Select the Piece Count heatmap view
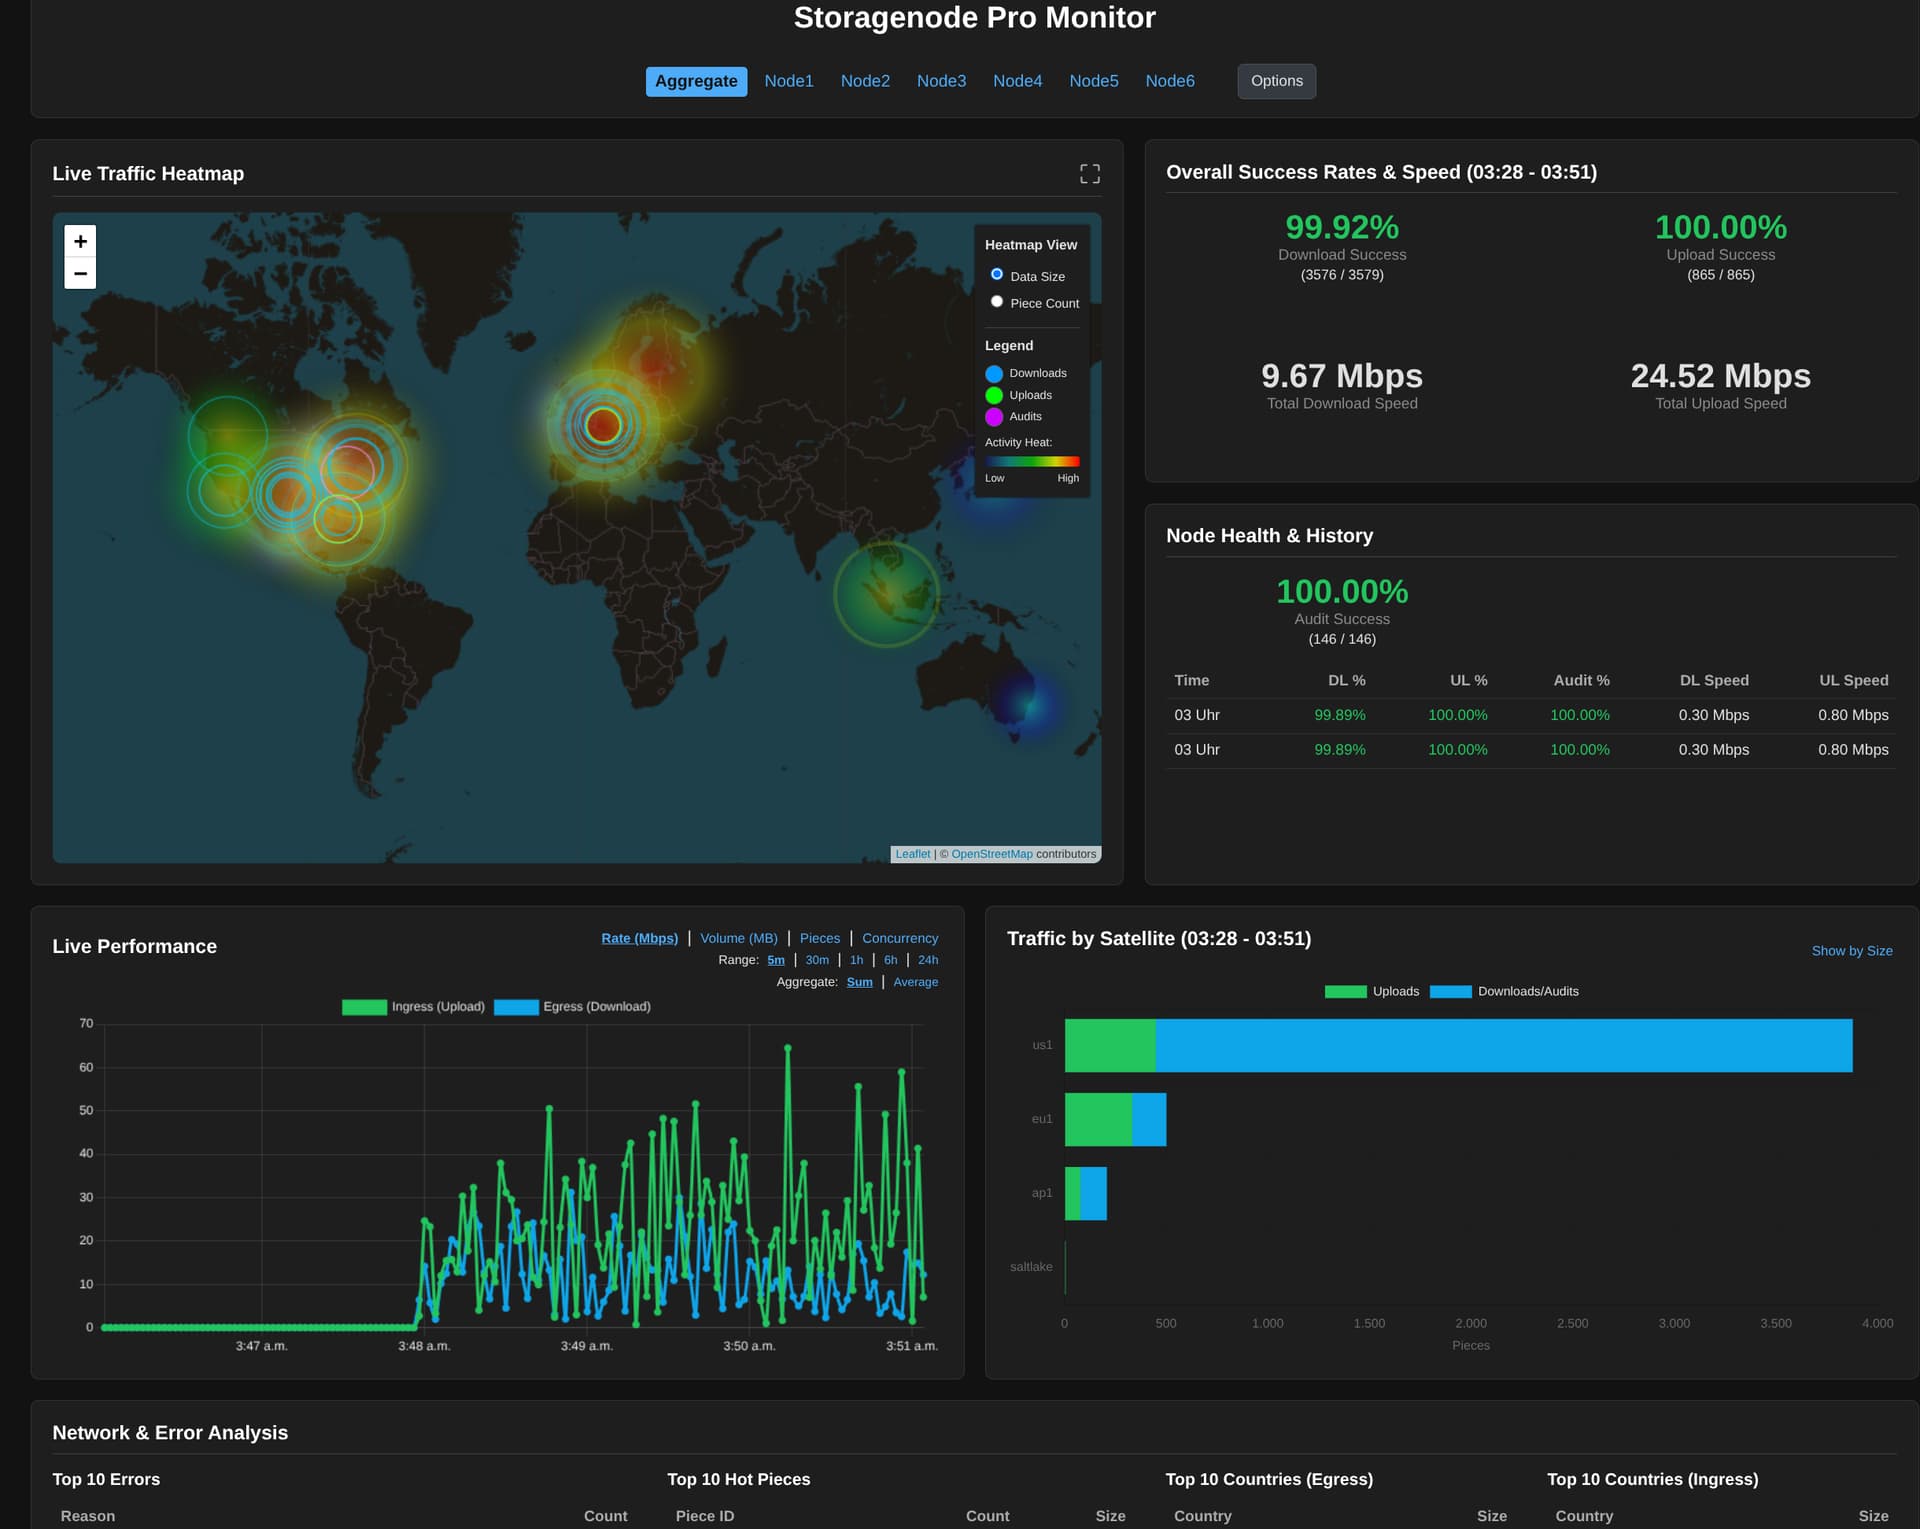 click(x=996, y=302)
